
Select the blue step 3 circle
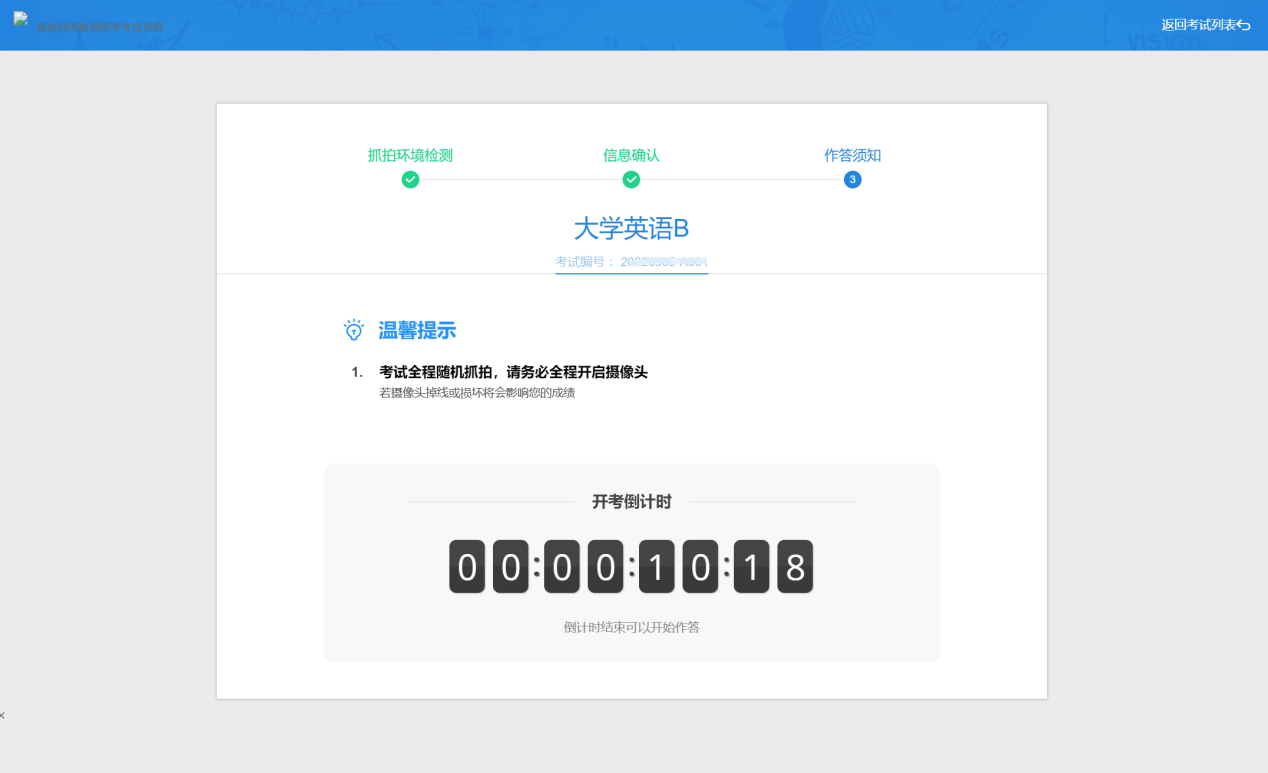(852, 180)
